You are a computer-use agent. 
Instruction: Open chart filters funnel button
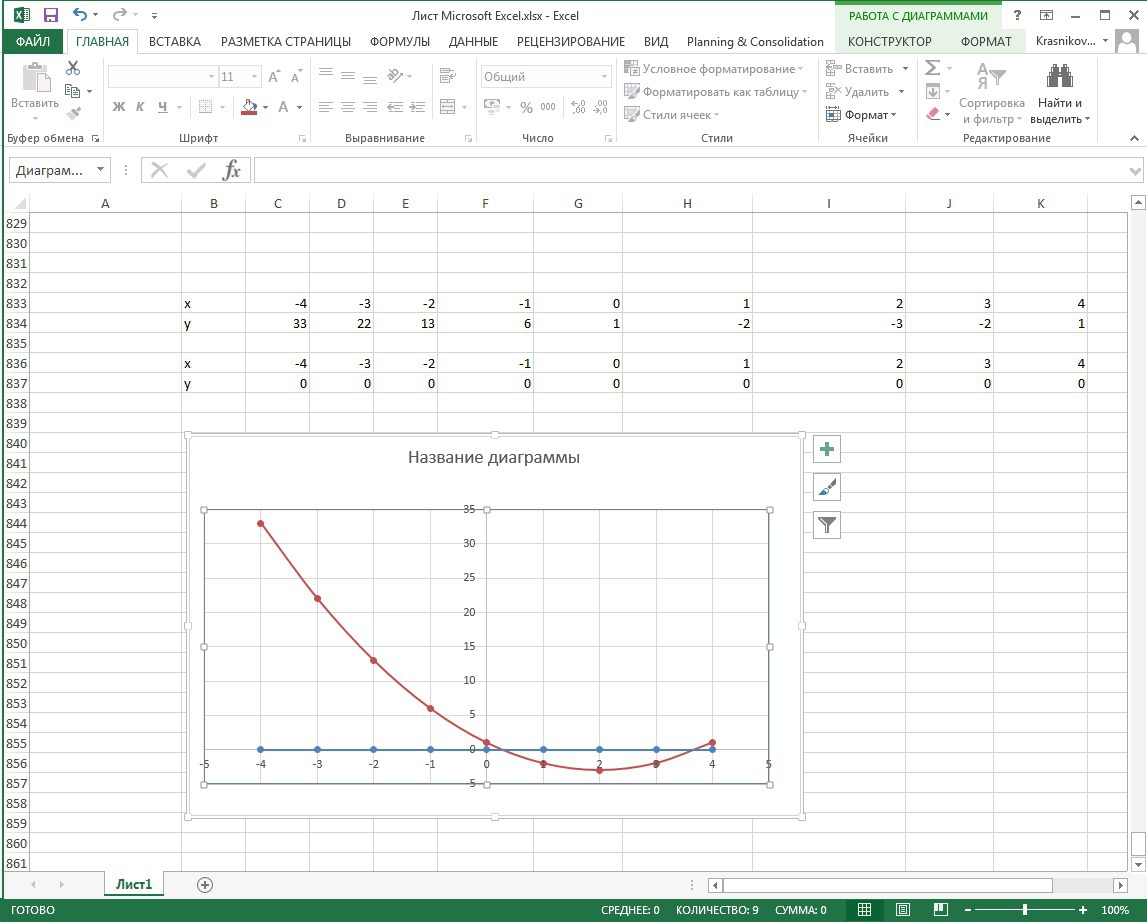[x=826, y=524]
